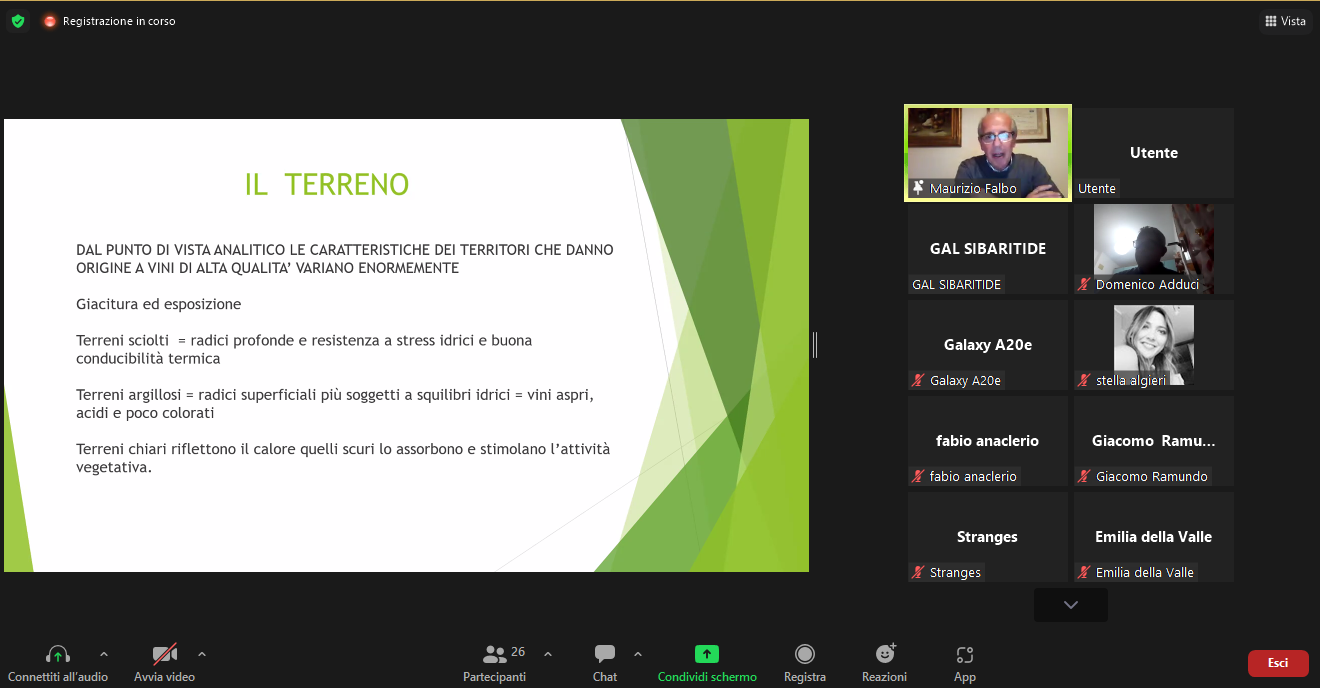Click the red Esci button
The image size is (1320, 688).
tap(1278, 663)
